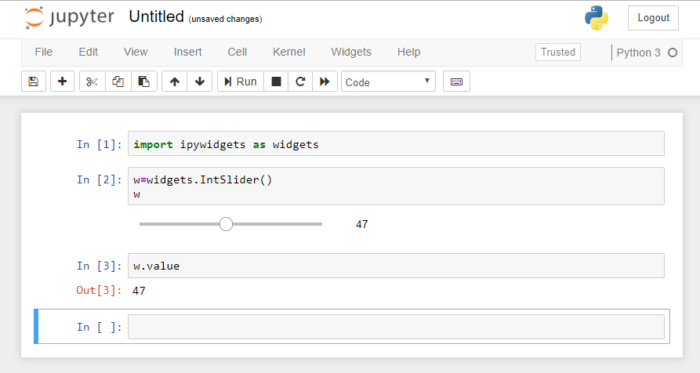Viewport: 700px width, 373px height.
Task: Rename notebook by clicking Untitled title
Action: pos(156,17)
